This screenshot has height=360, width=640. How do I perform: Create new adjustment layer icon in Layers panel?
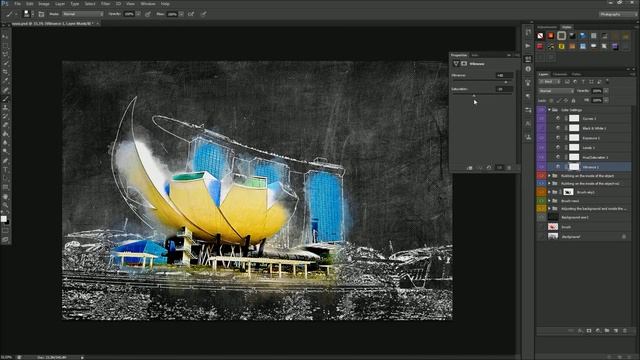598,331
